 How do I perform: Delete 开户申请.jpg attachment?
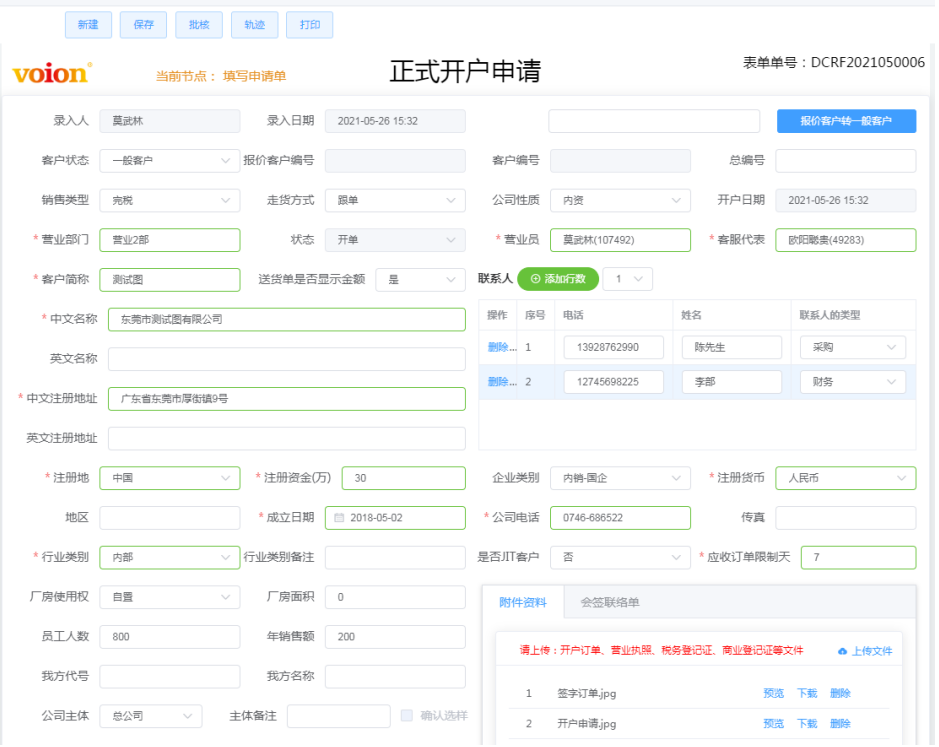[840, 724]
